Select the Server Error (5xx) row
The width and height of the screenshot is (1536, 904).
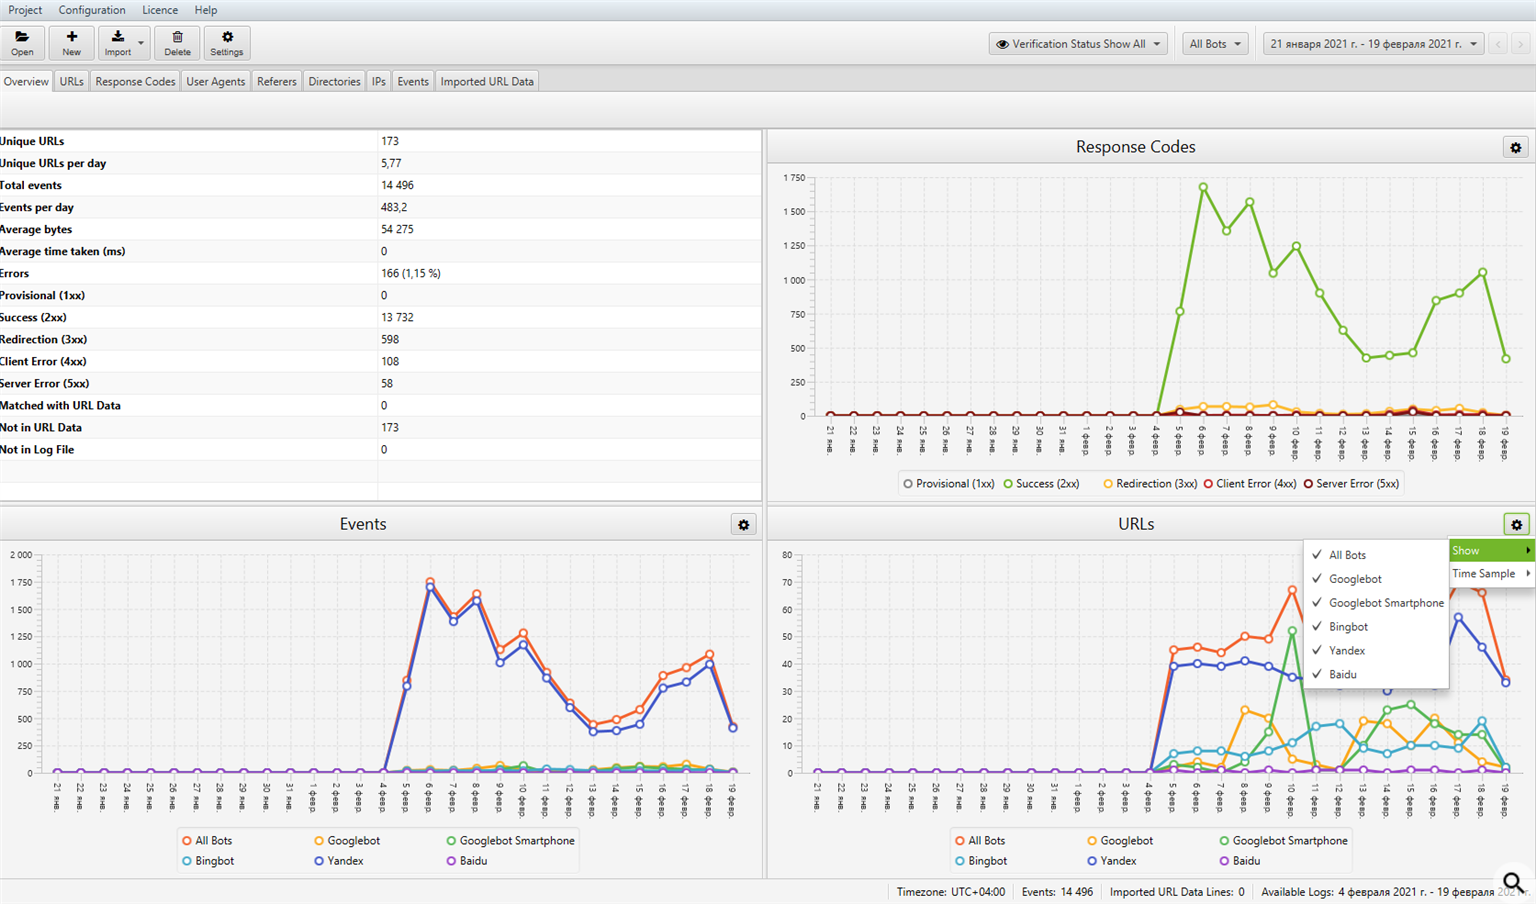pos(380,383)
